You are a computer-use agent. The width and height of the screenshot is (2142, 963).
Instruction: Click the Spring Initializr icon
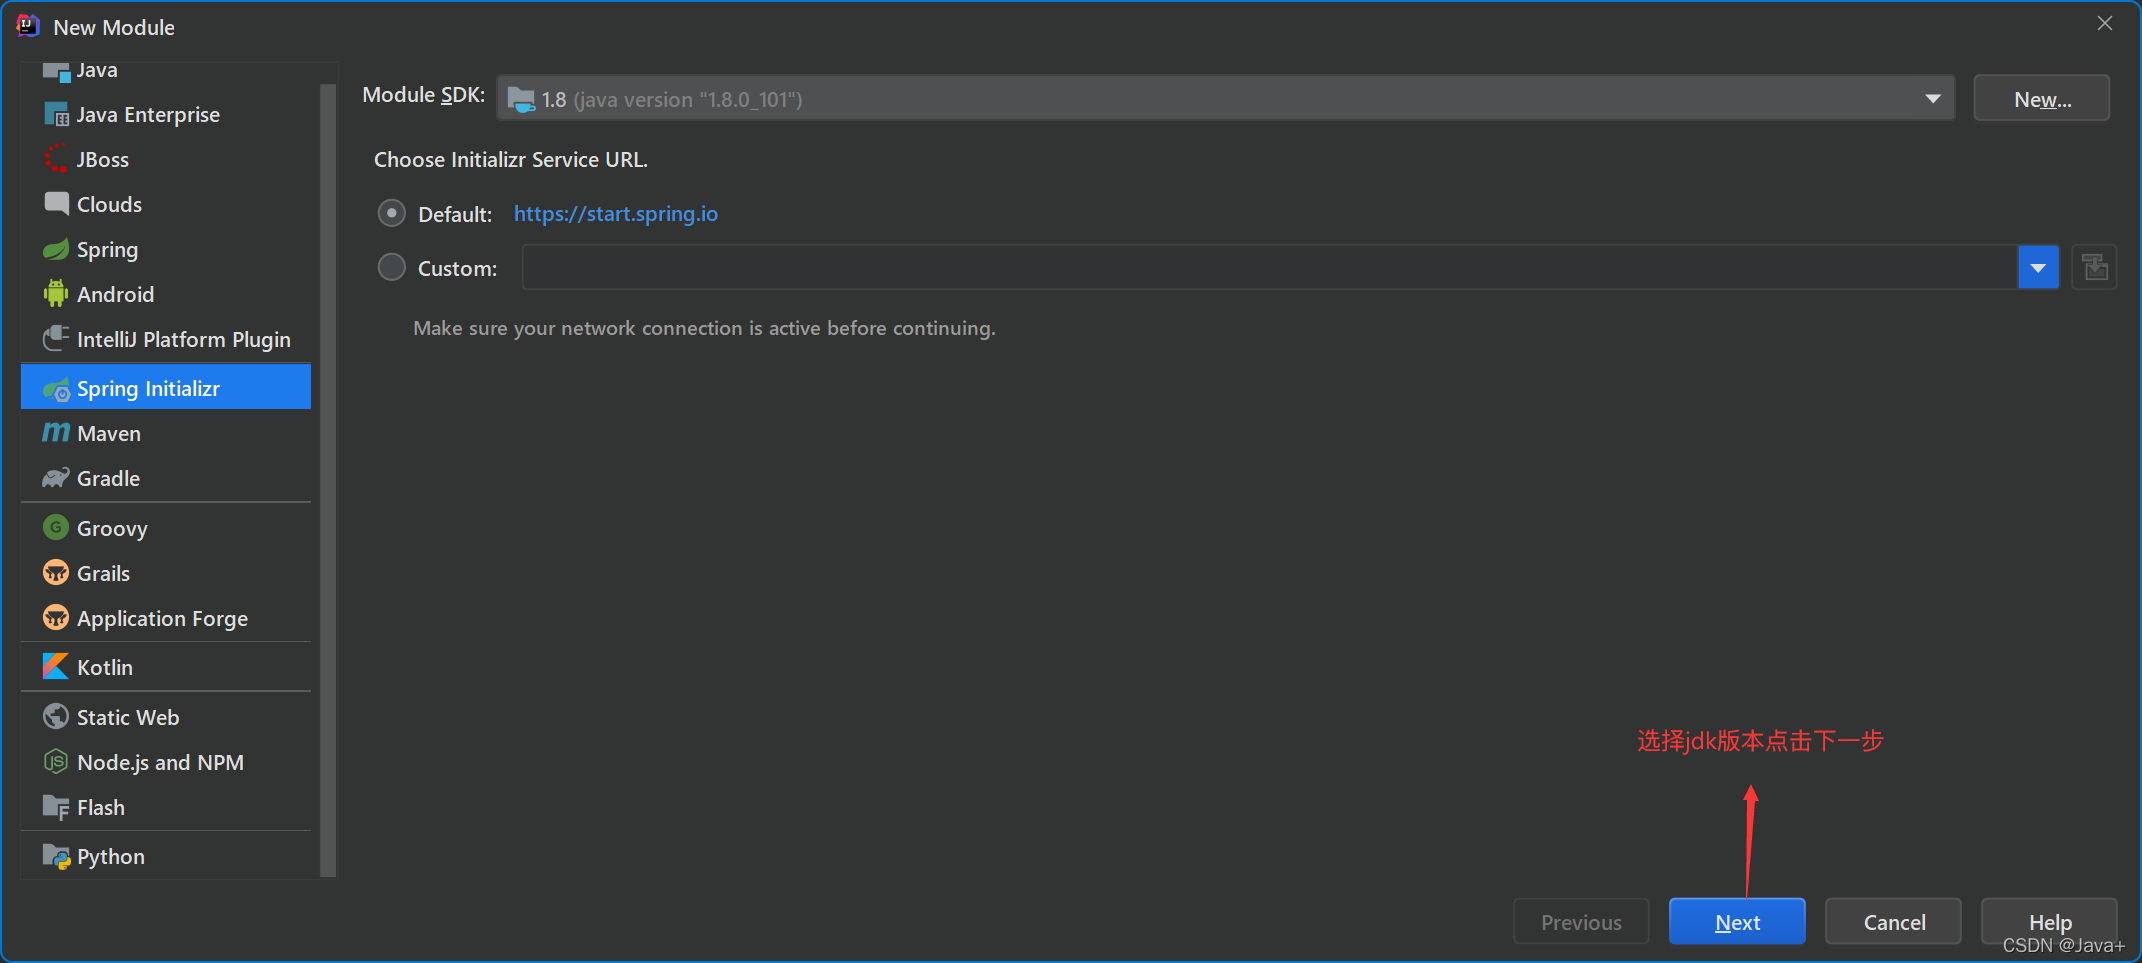56,389
